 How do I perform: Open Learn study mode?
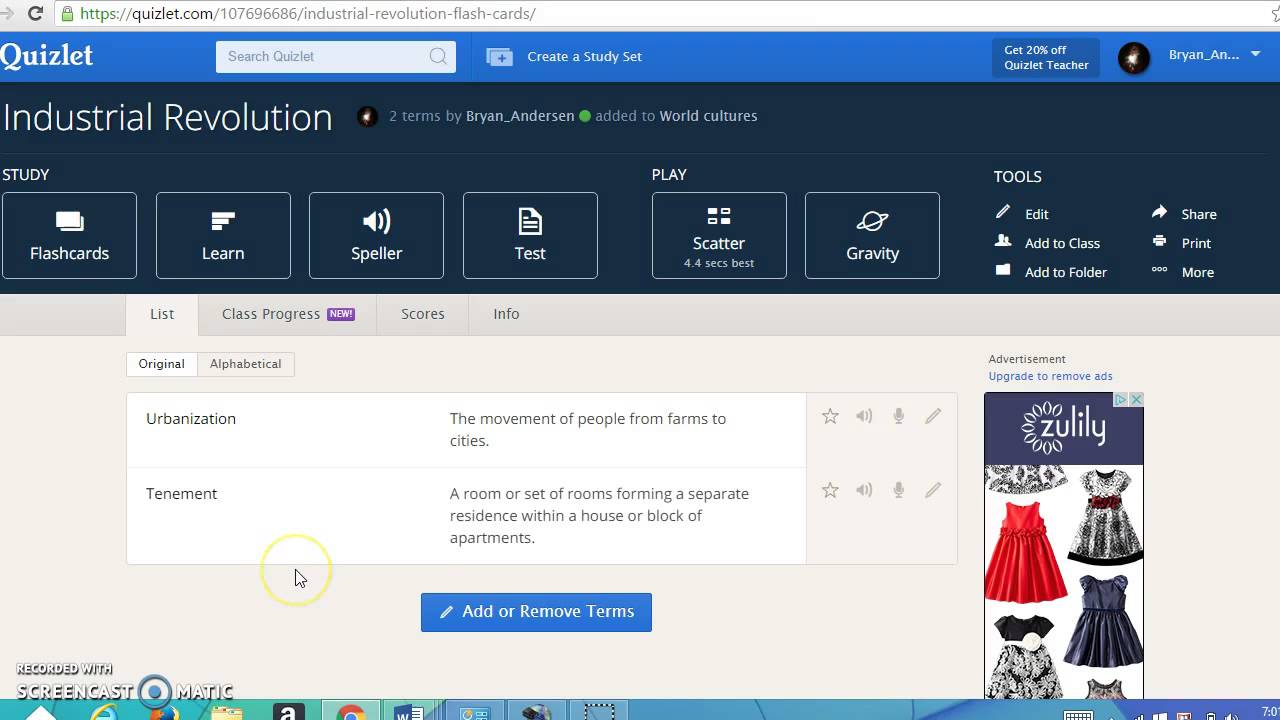223,235
